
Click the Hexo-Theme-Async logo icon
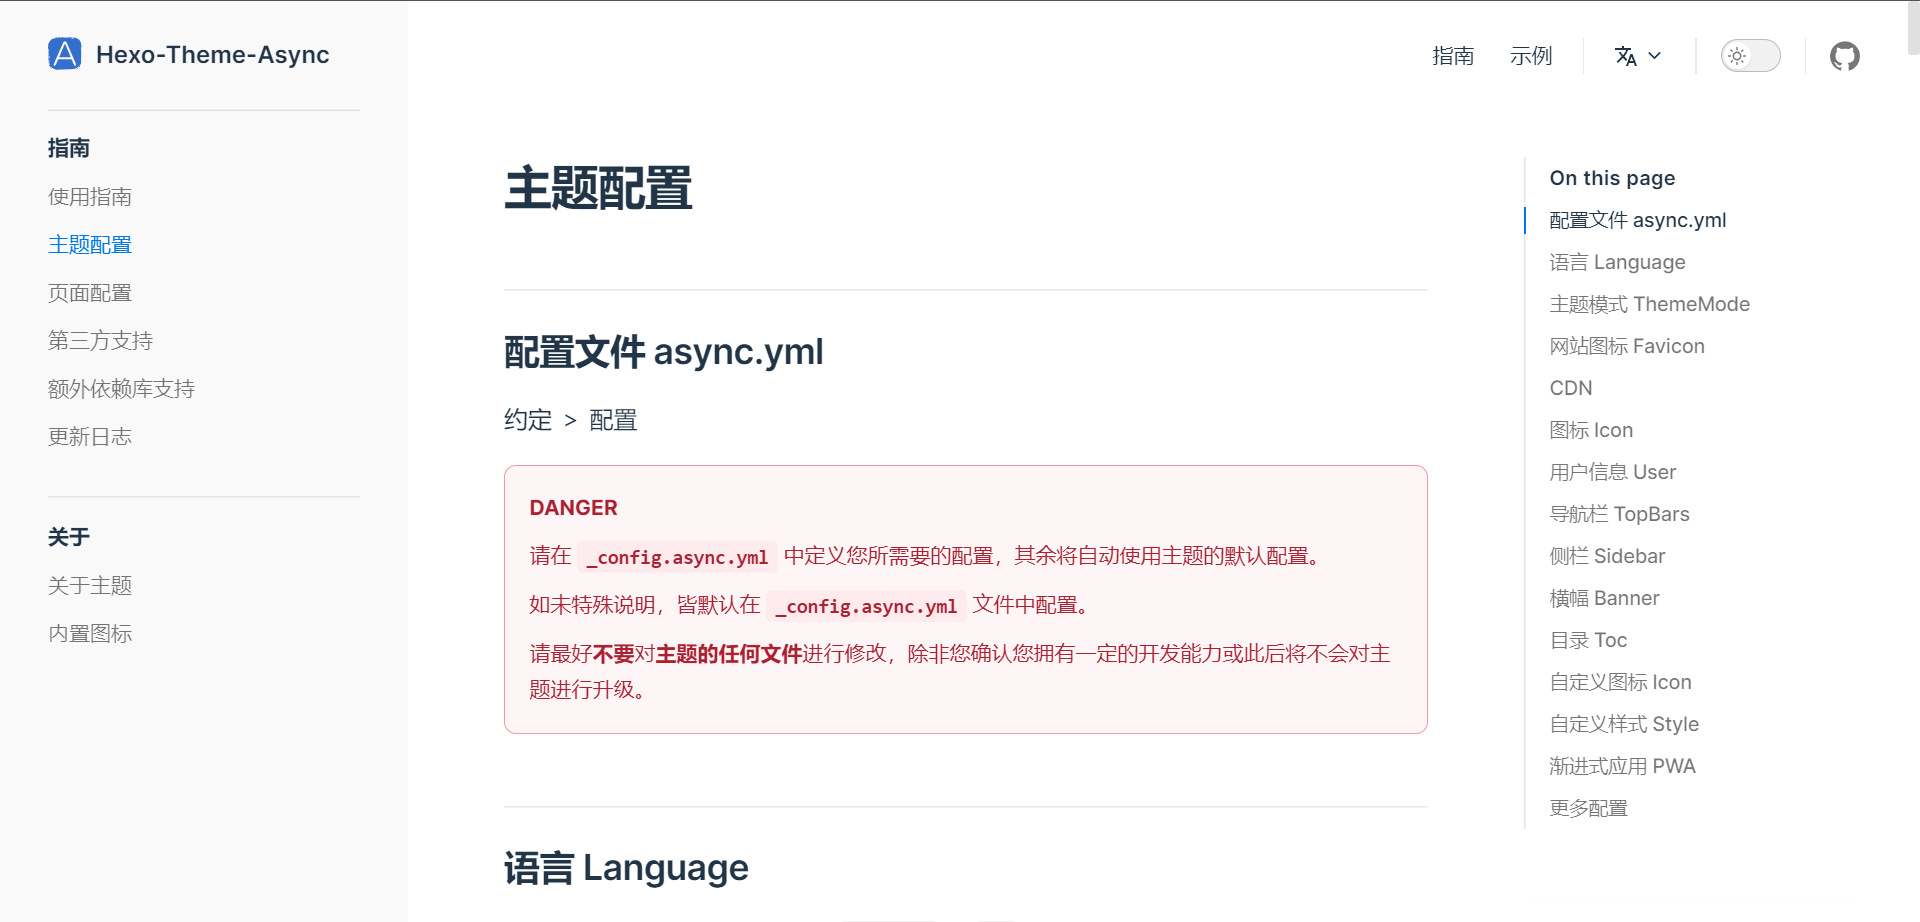pyautogui.click(x=65, y=54)
